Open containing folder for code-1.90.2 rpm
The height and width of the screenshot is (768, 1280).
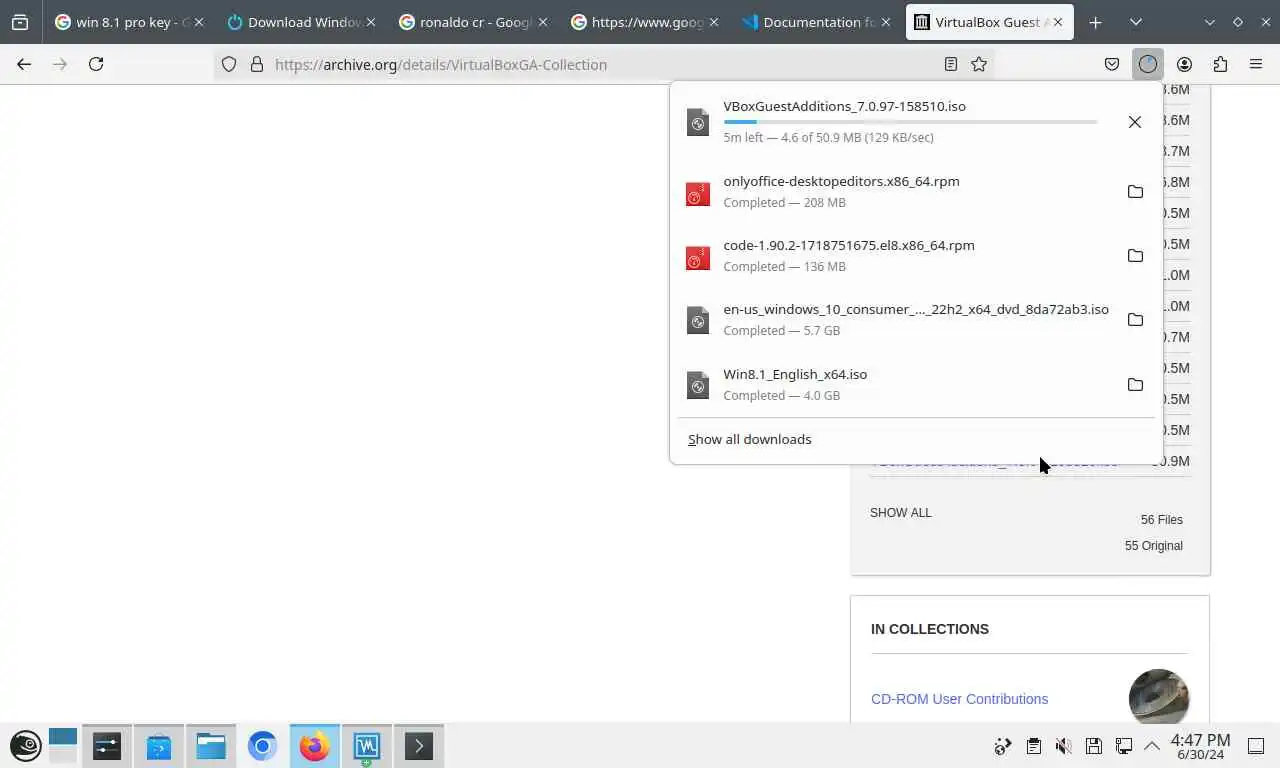[1135, 255]
